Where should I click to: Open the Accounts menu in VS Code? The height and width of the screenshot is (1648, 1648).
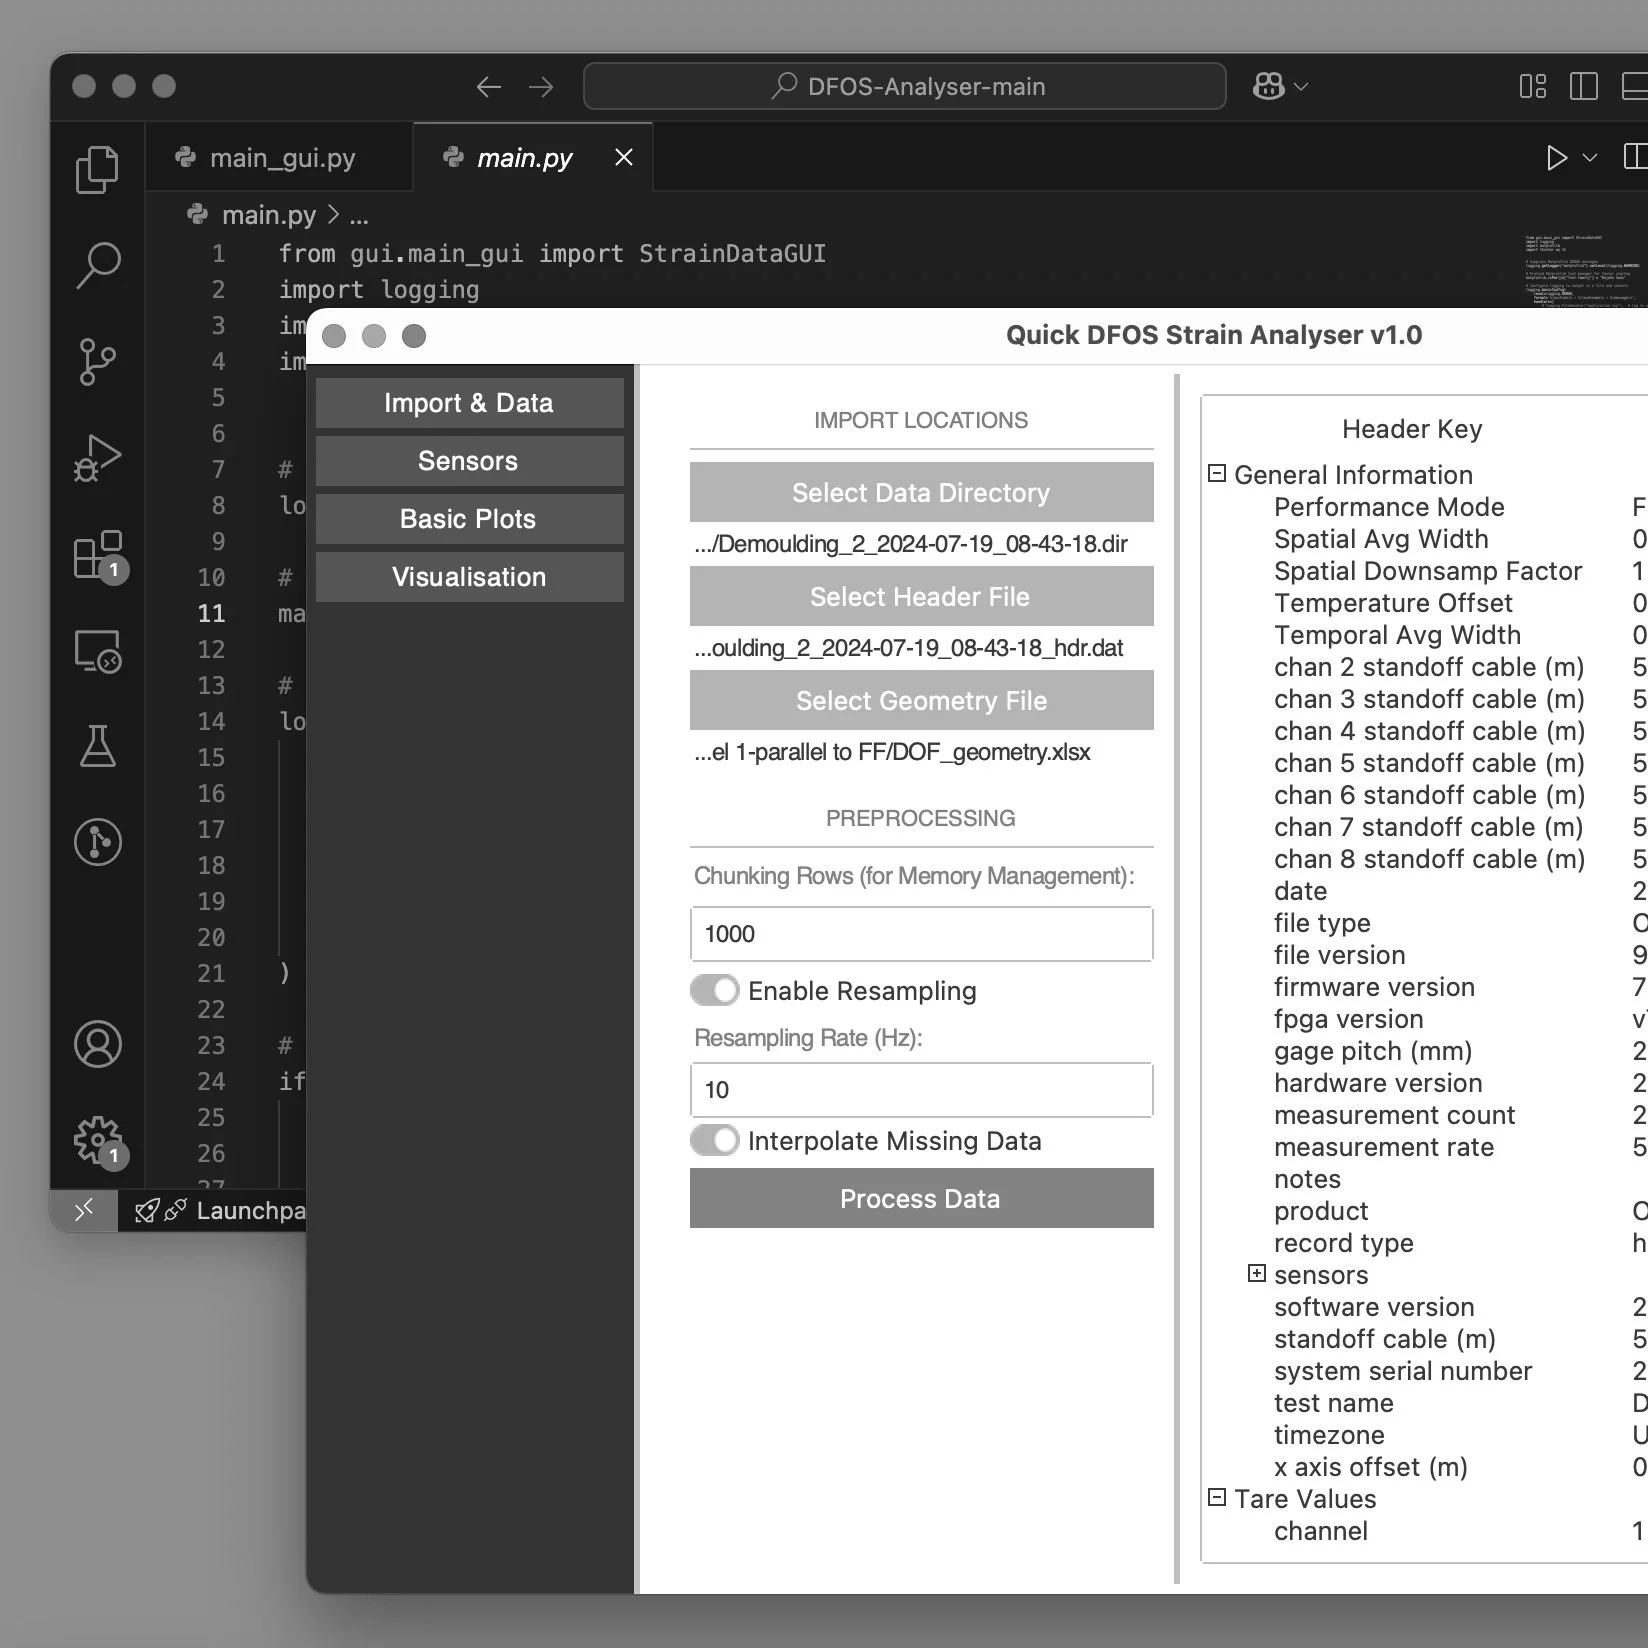[x=97, y=1044]
